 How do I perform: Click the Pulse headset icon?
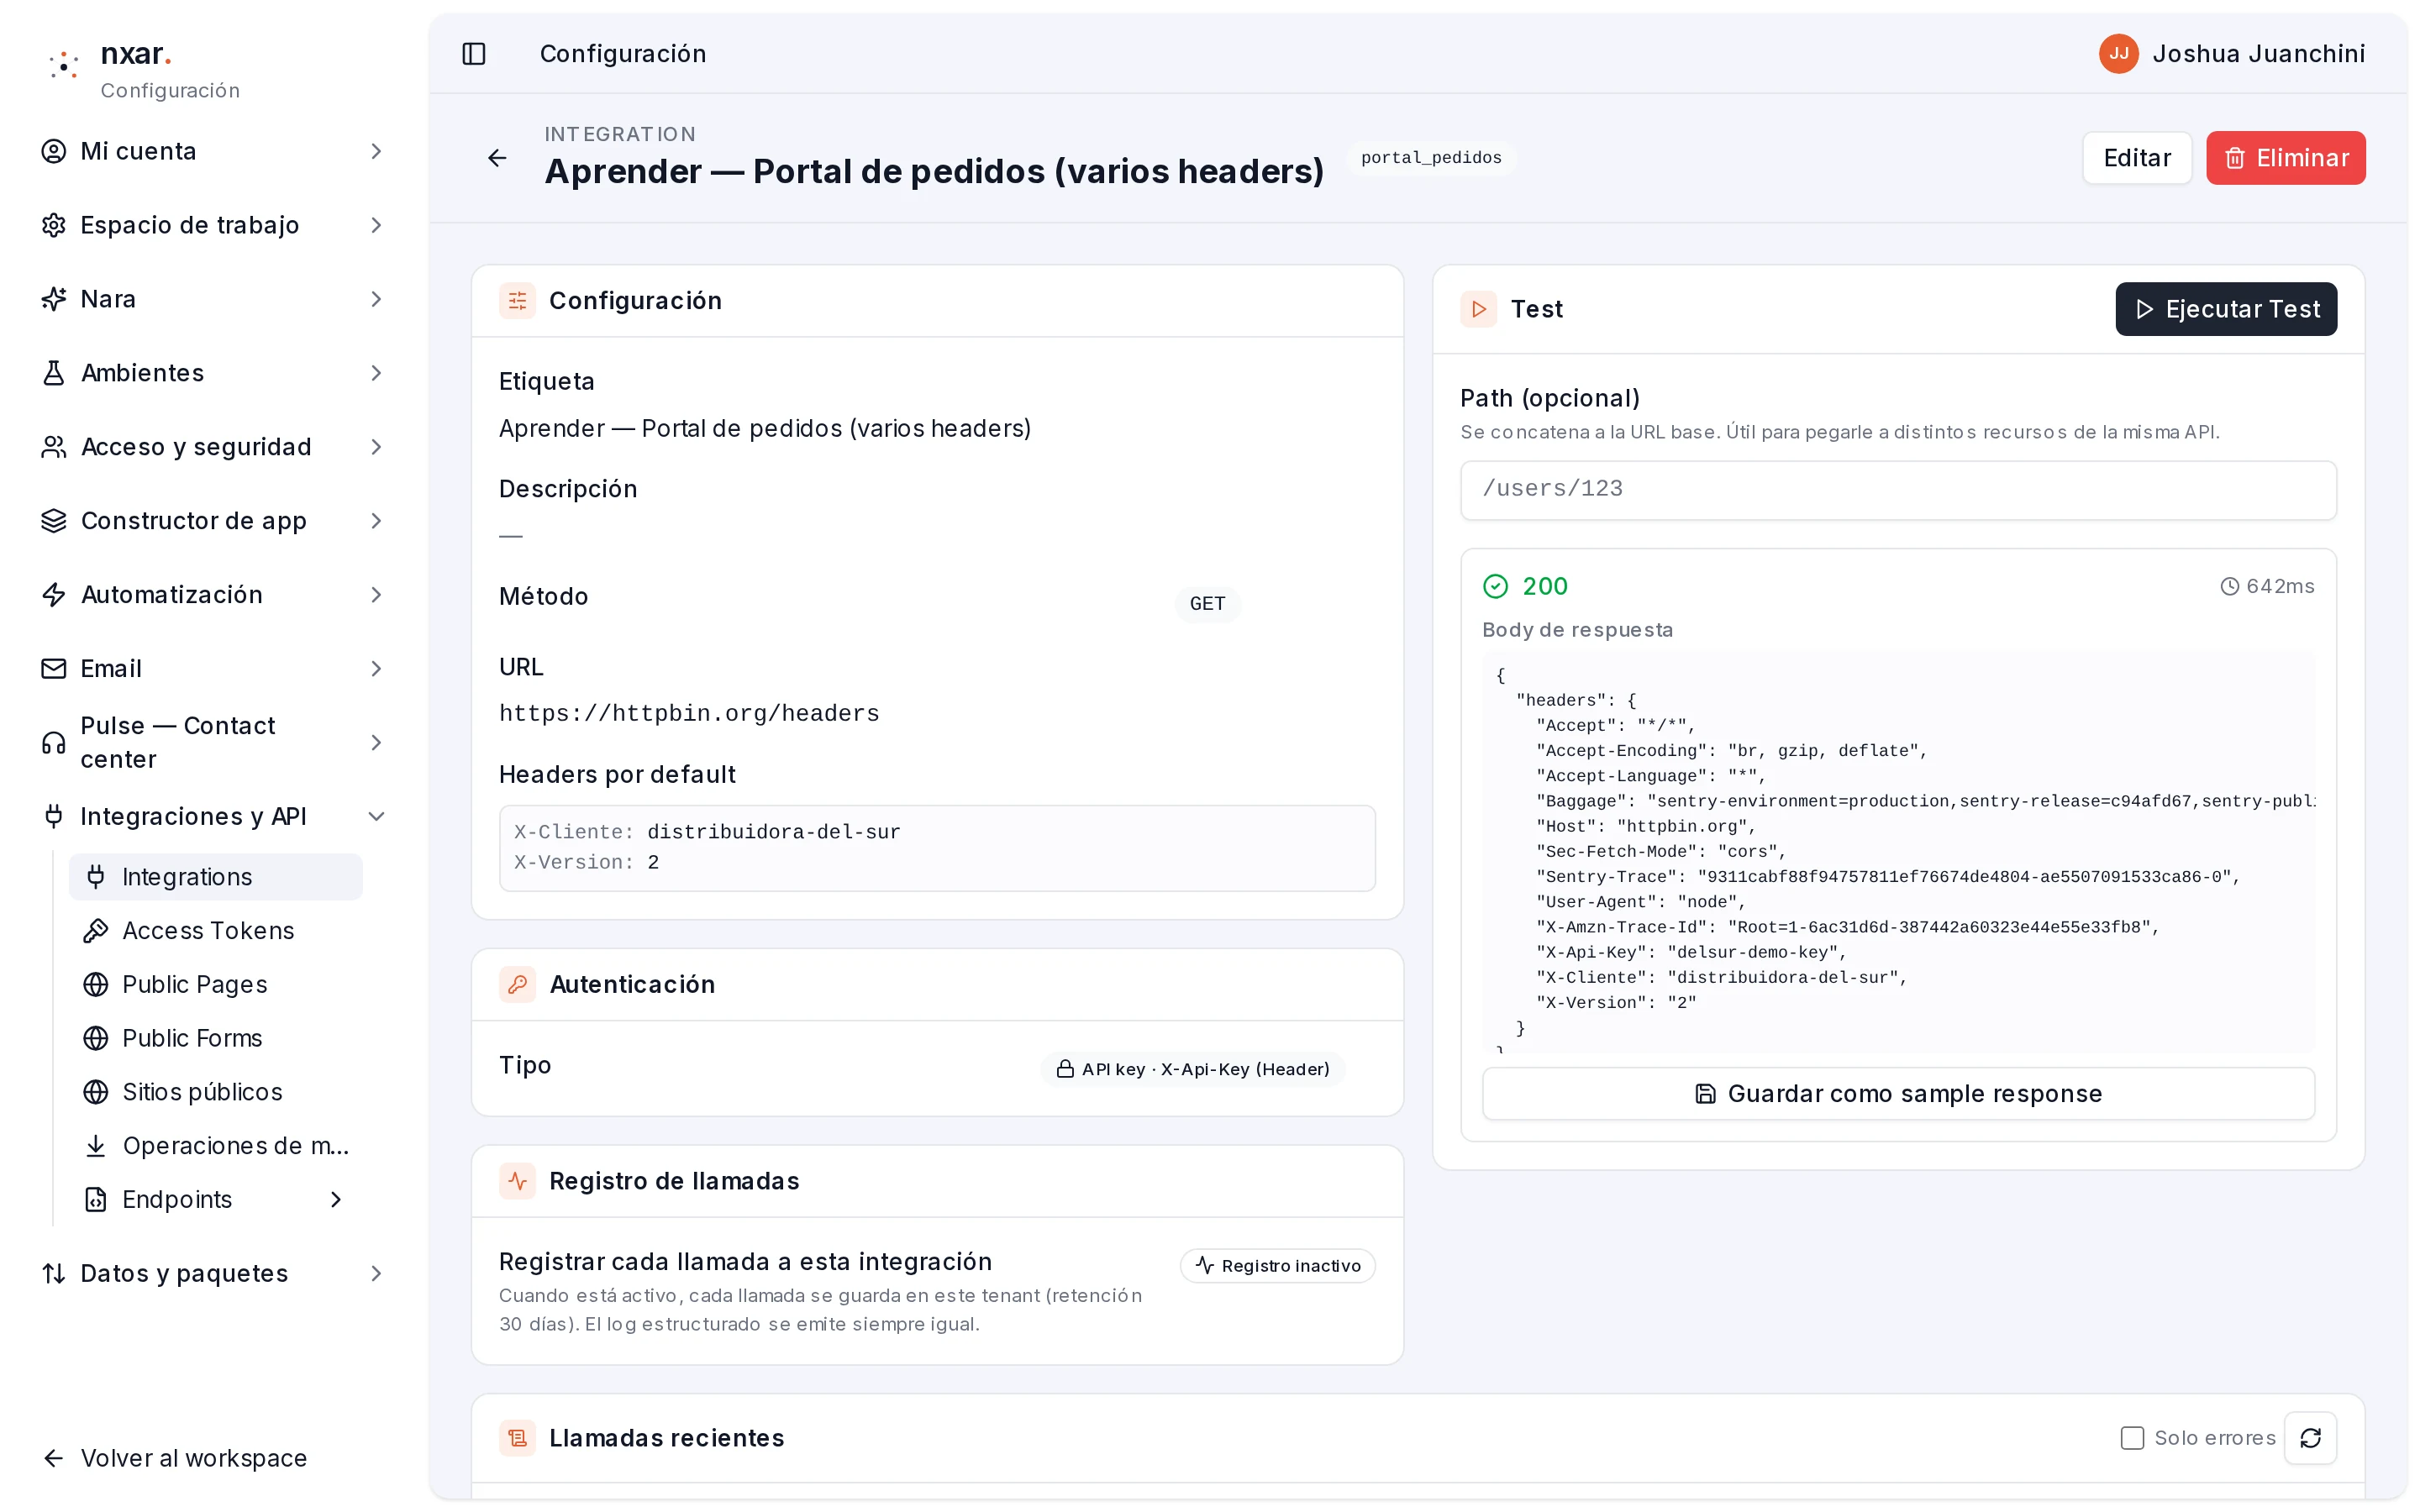tap(54, 743)
